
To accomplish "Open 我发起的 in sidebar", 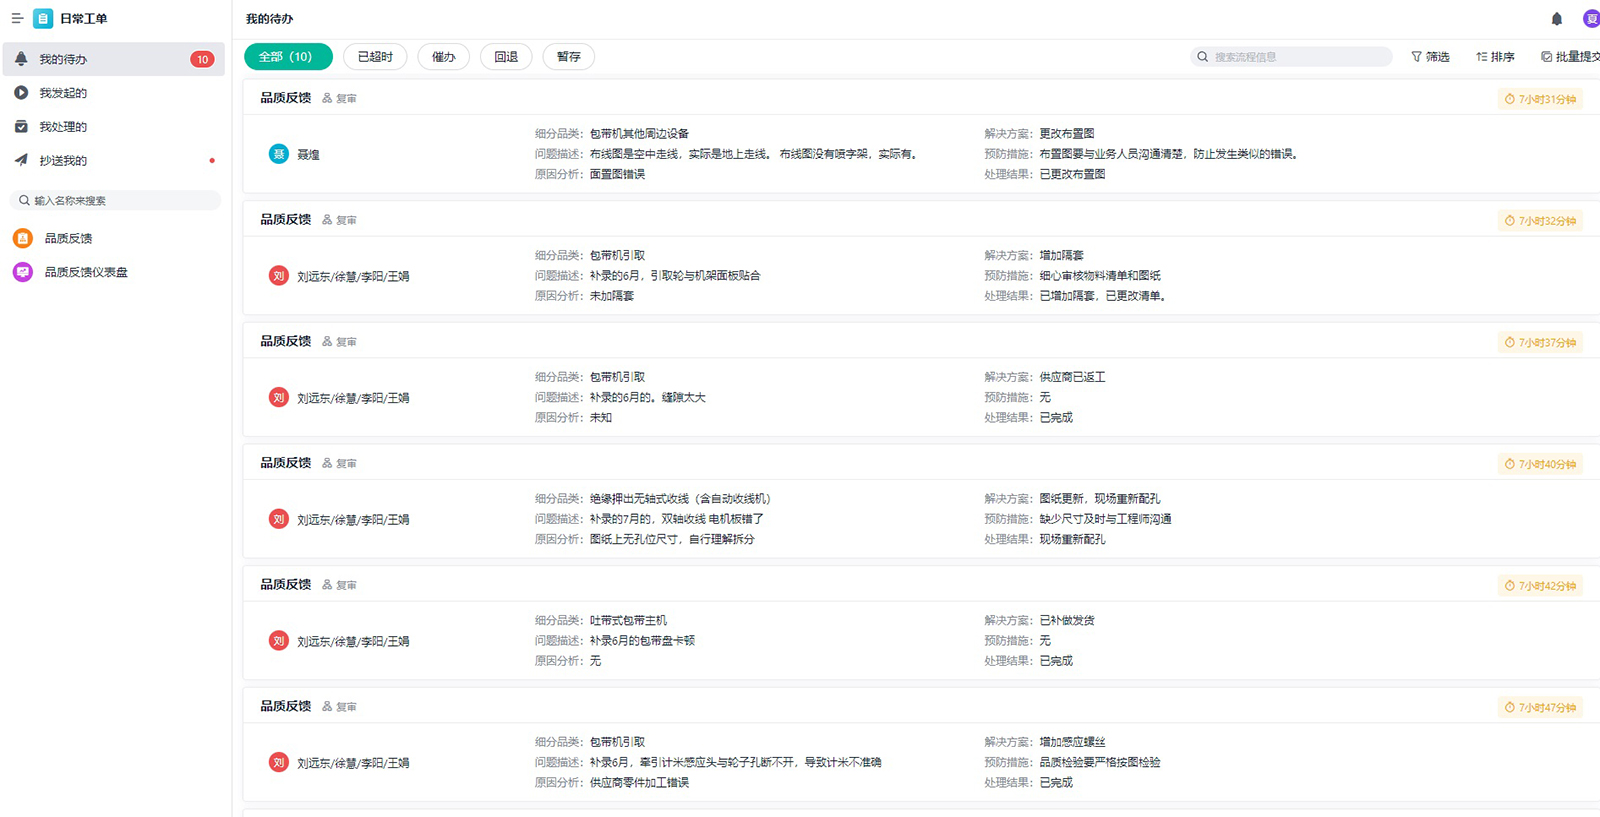I will (63, 93).
